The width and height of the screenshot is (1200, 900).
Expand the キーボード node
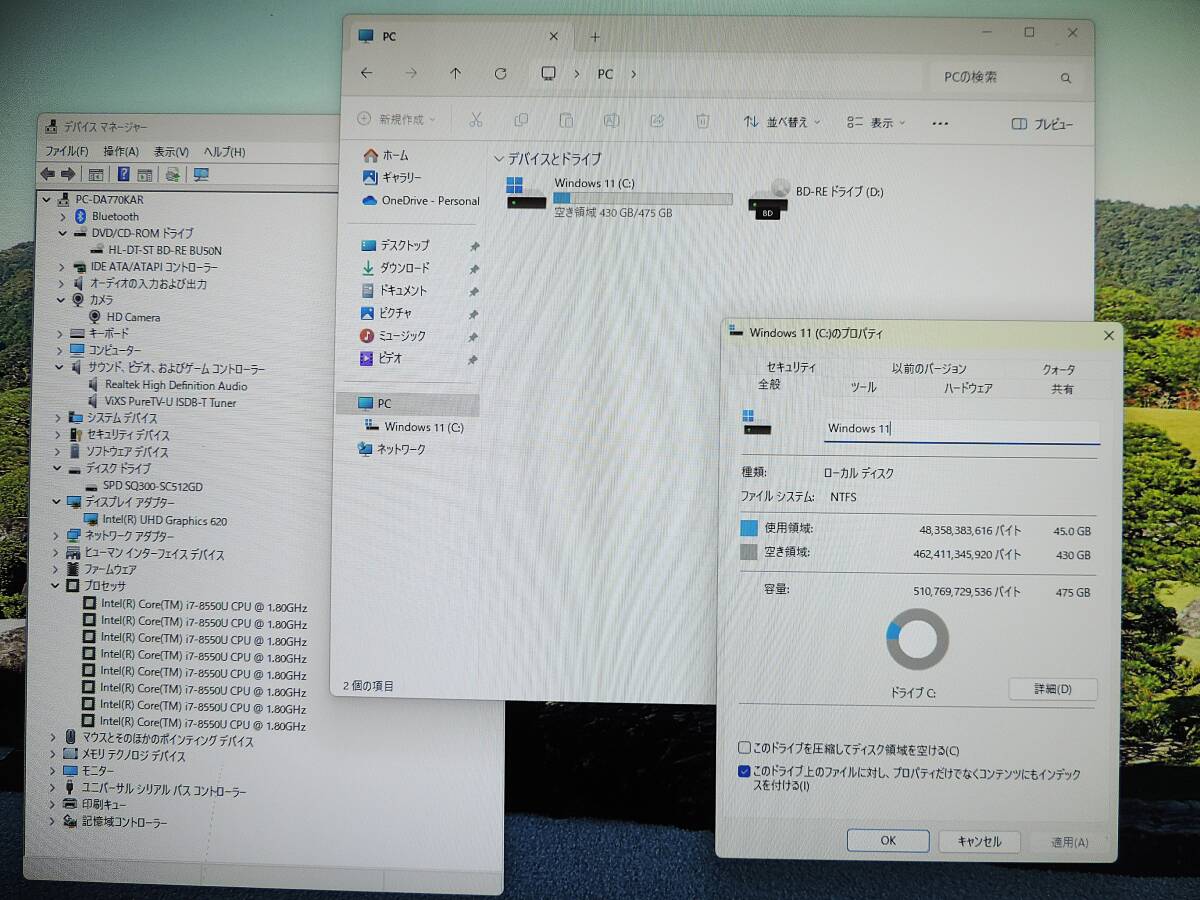click(60, 333)
